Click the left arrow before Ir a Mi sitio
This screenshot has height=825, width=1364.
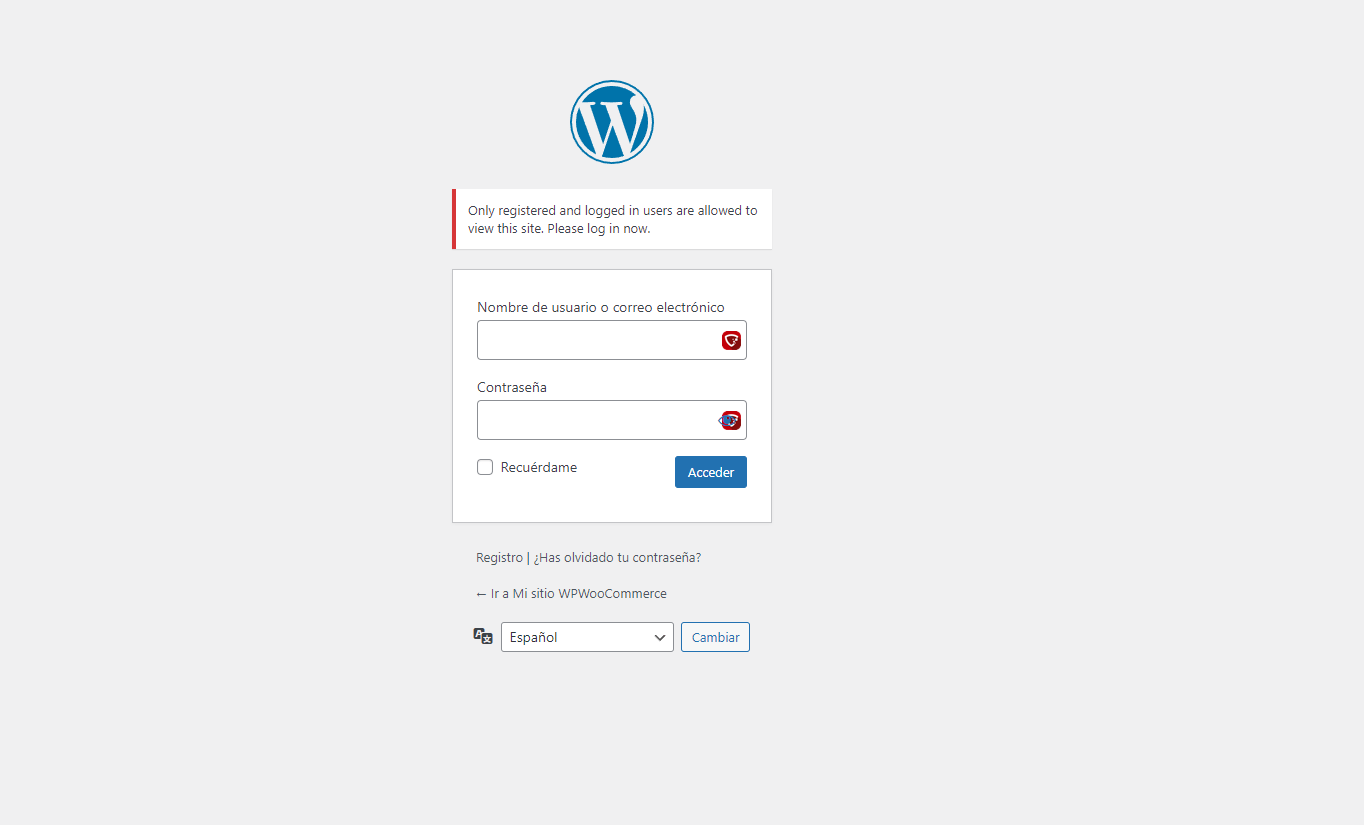482,594
